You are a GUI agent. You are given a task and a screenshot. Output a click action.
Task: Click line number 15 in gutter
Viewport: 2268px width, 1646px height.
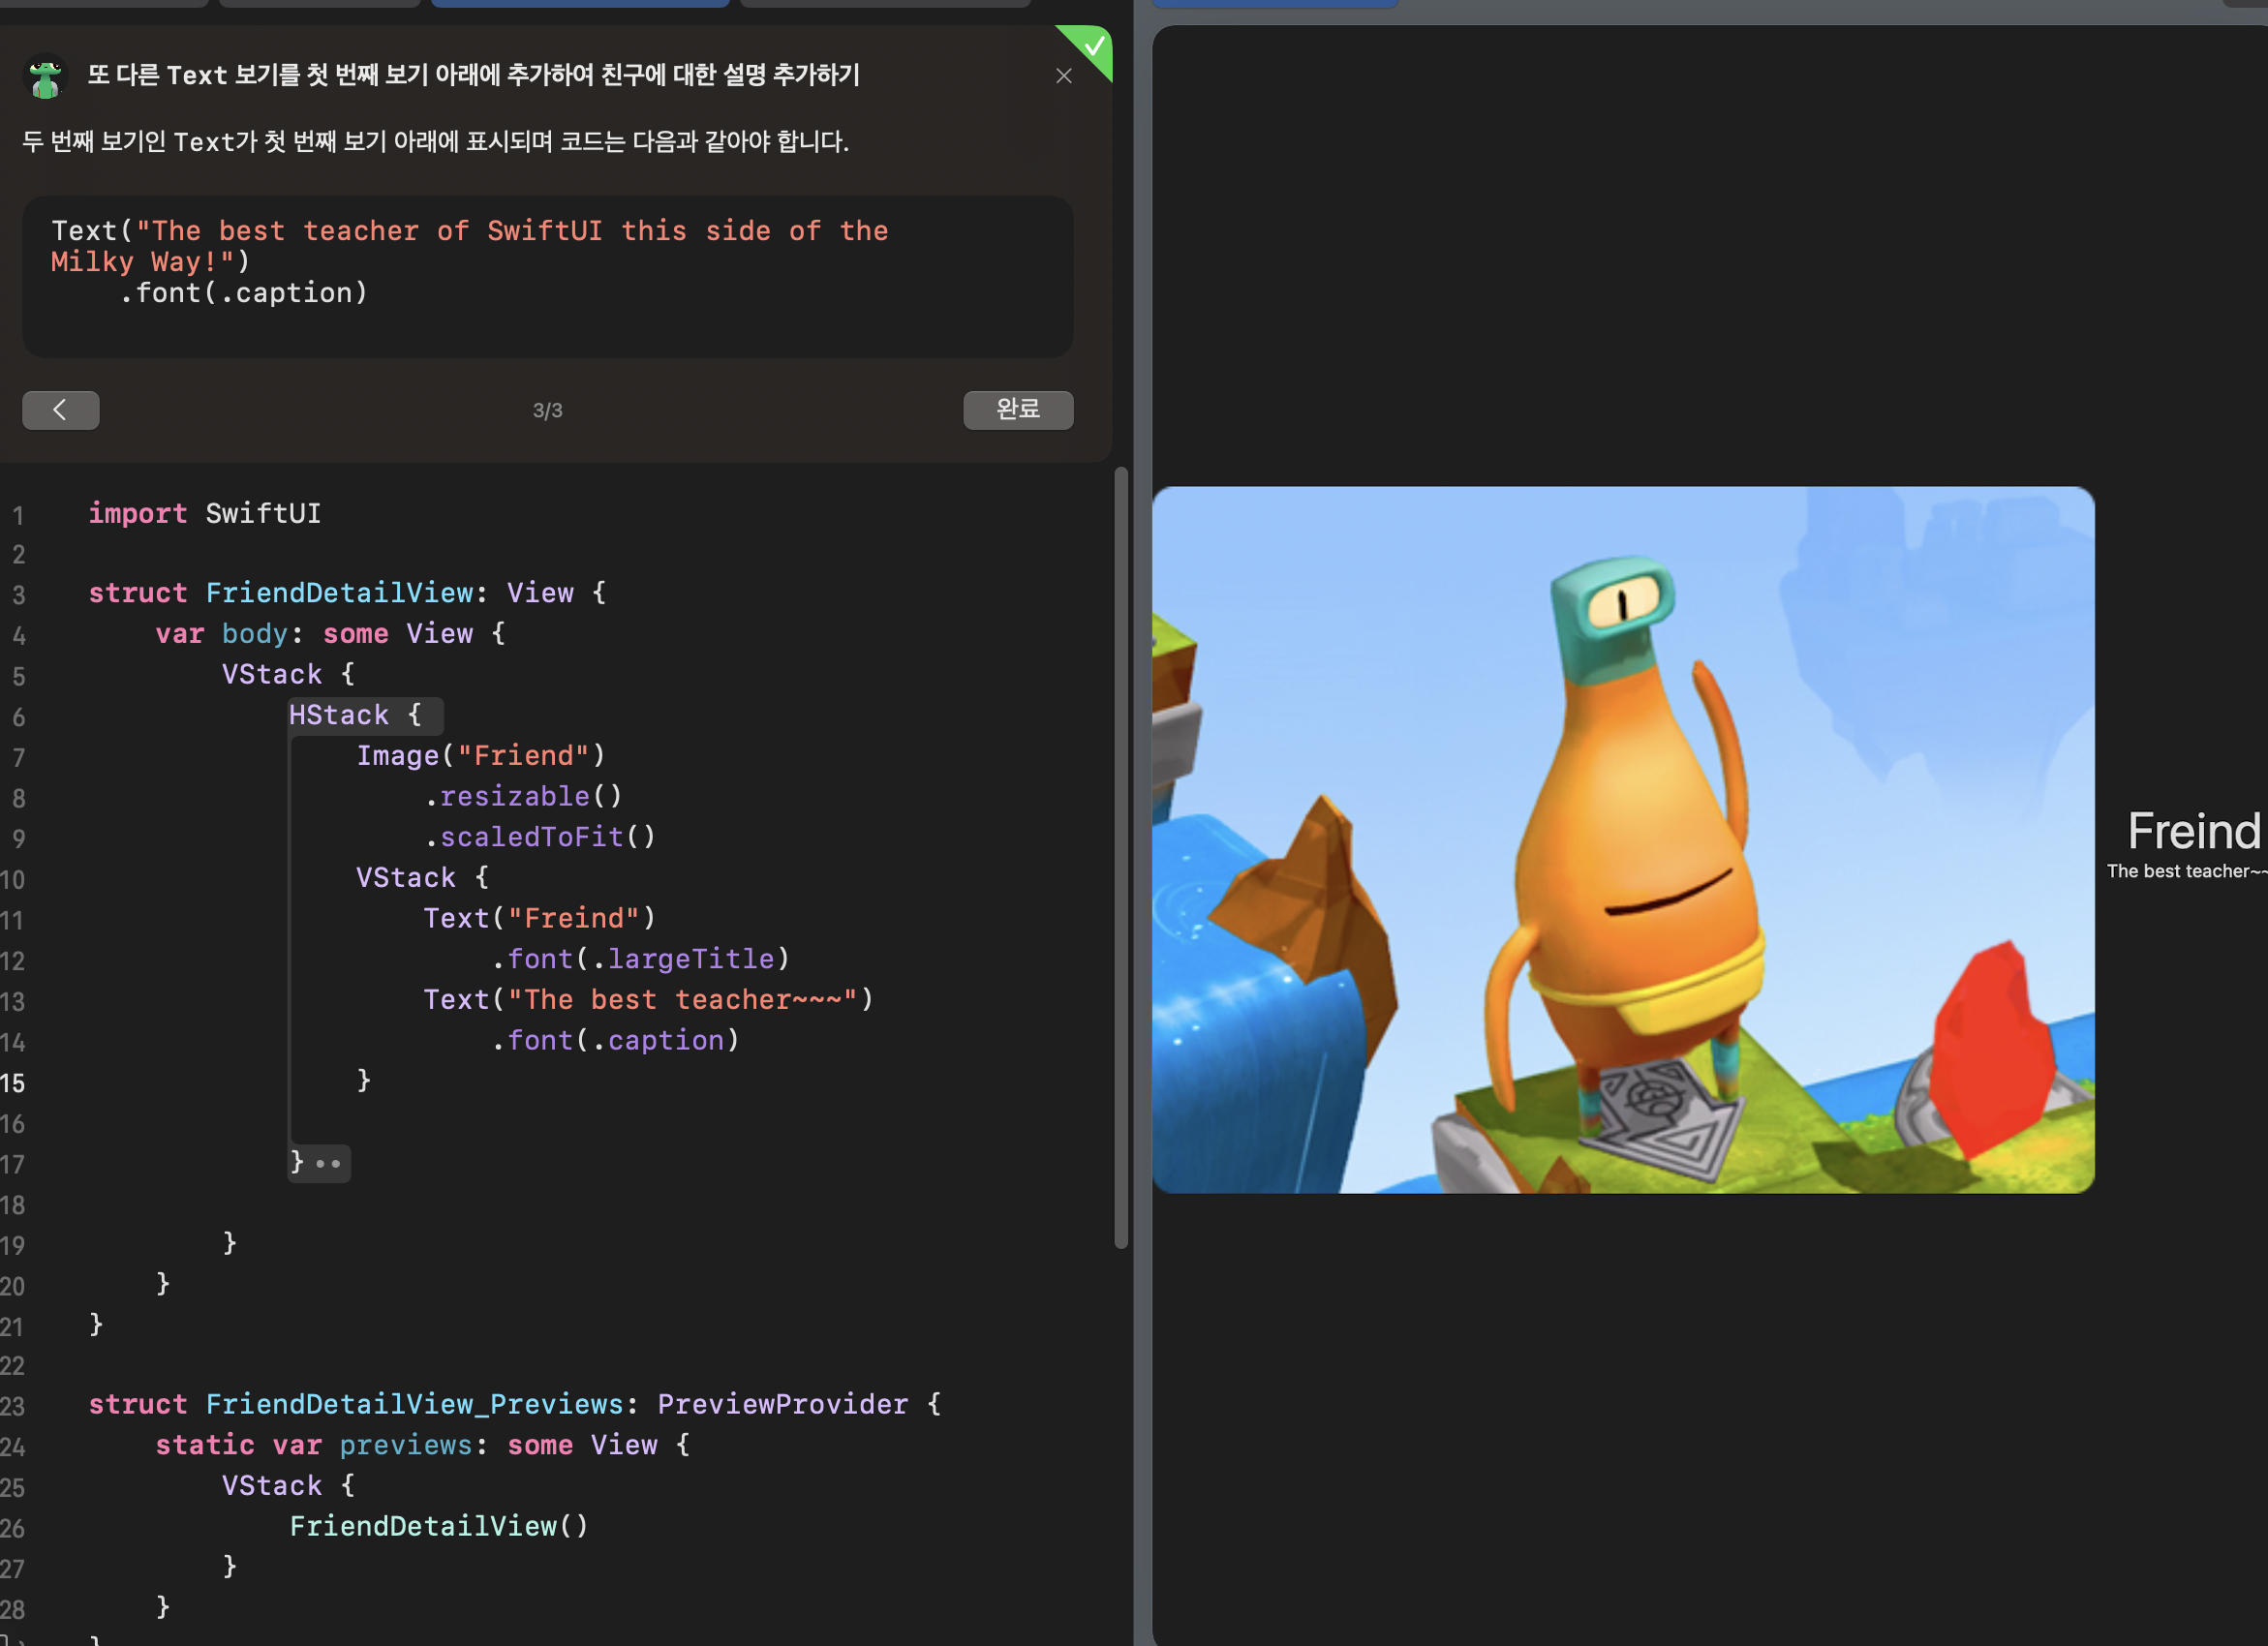tap(13, 1083)
